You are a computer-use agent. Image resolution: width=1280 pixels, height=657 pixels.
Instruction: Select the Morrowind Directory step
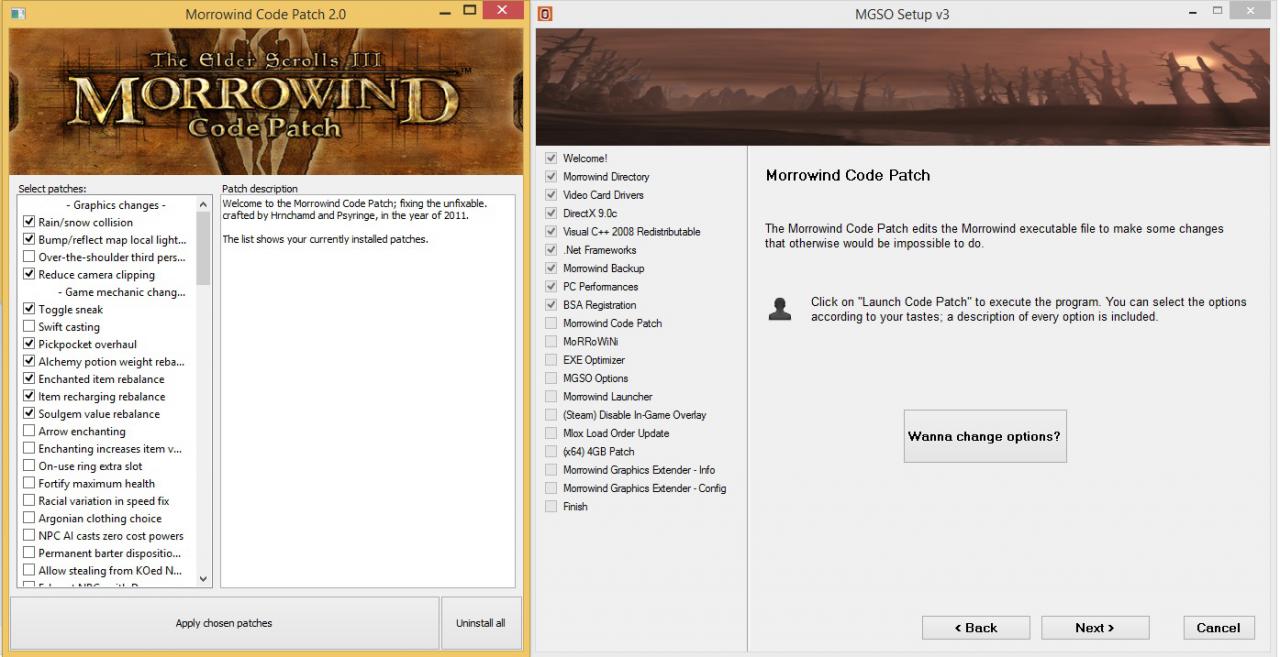pos(597,177)
